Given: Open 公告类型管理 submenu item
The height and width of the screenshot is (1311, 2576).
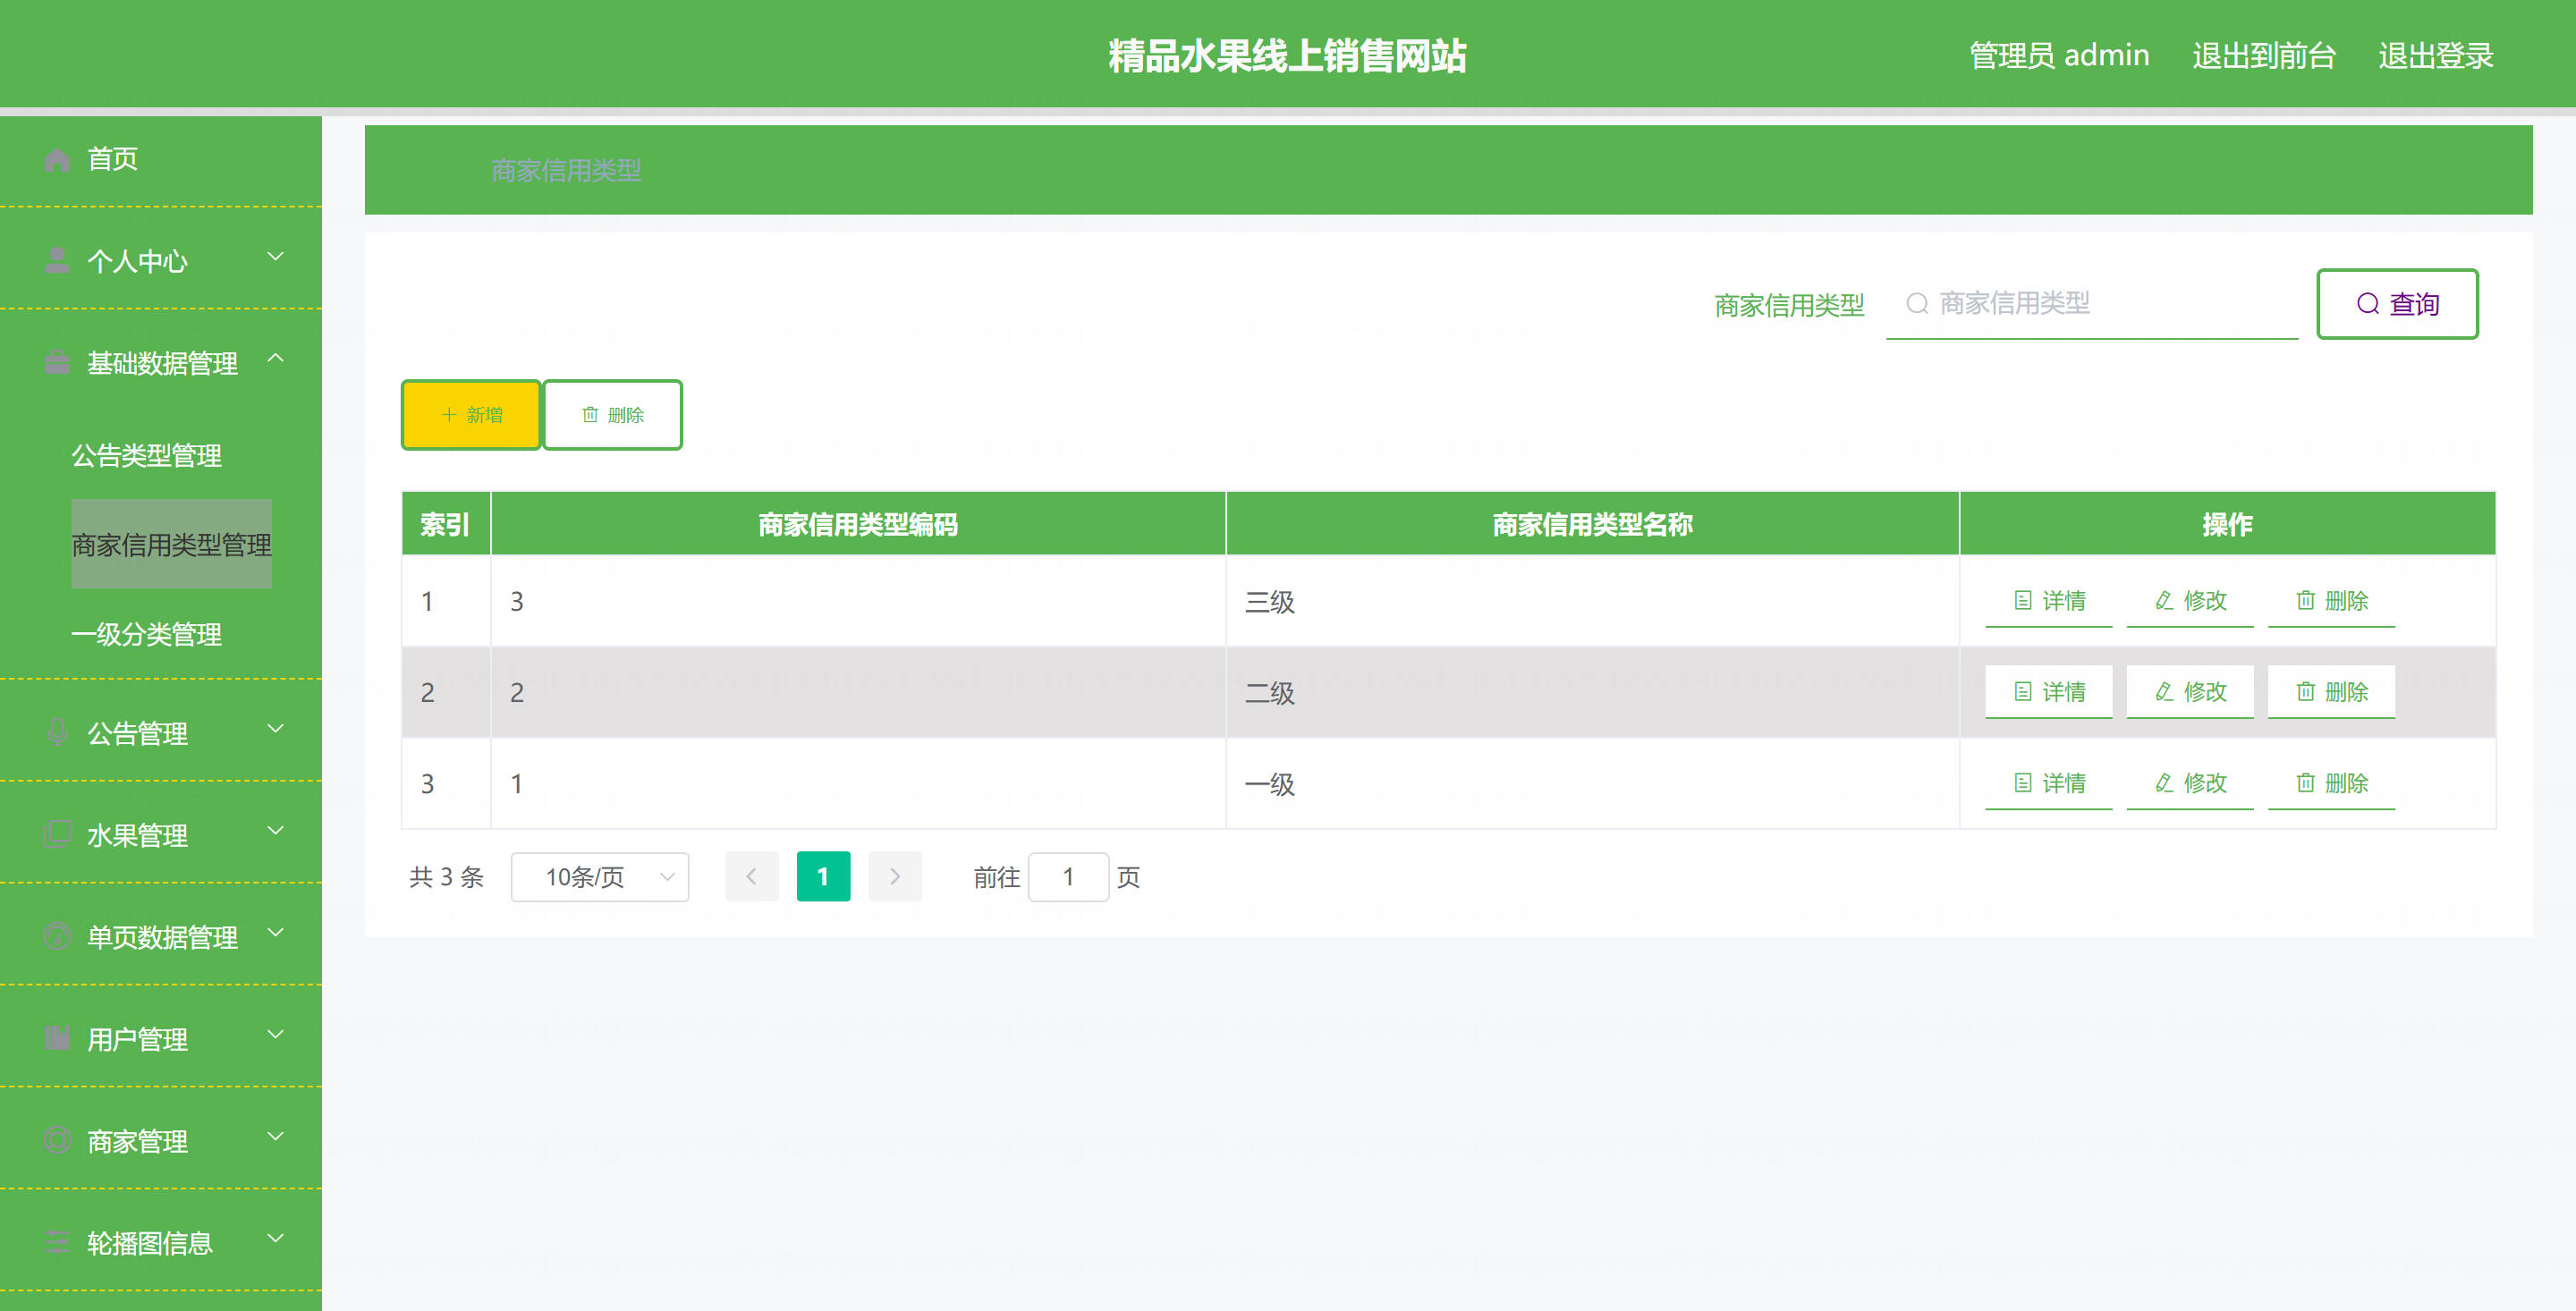Looking at the screenshot, I should [x=146, y=456].
